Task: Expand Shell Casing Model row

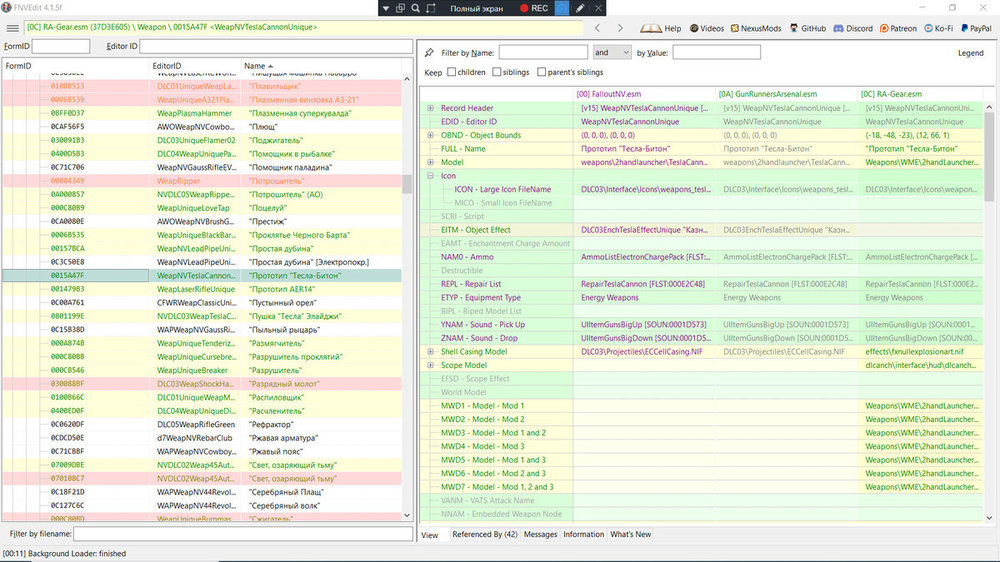Action: click(430, 352)
